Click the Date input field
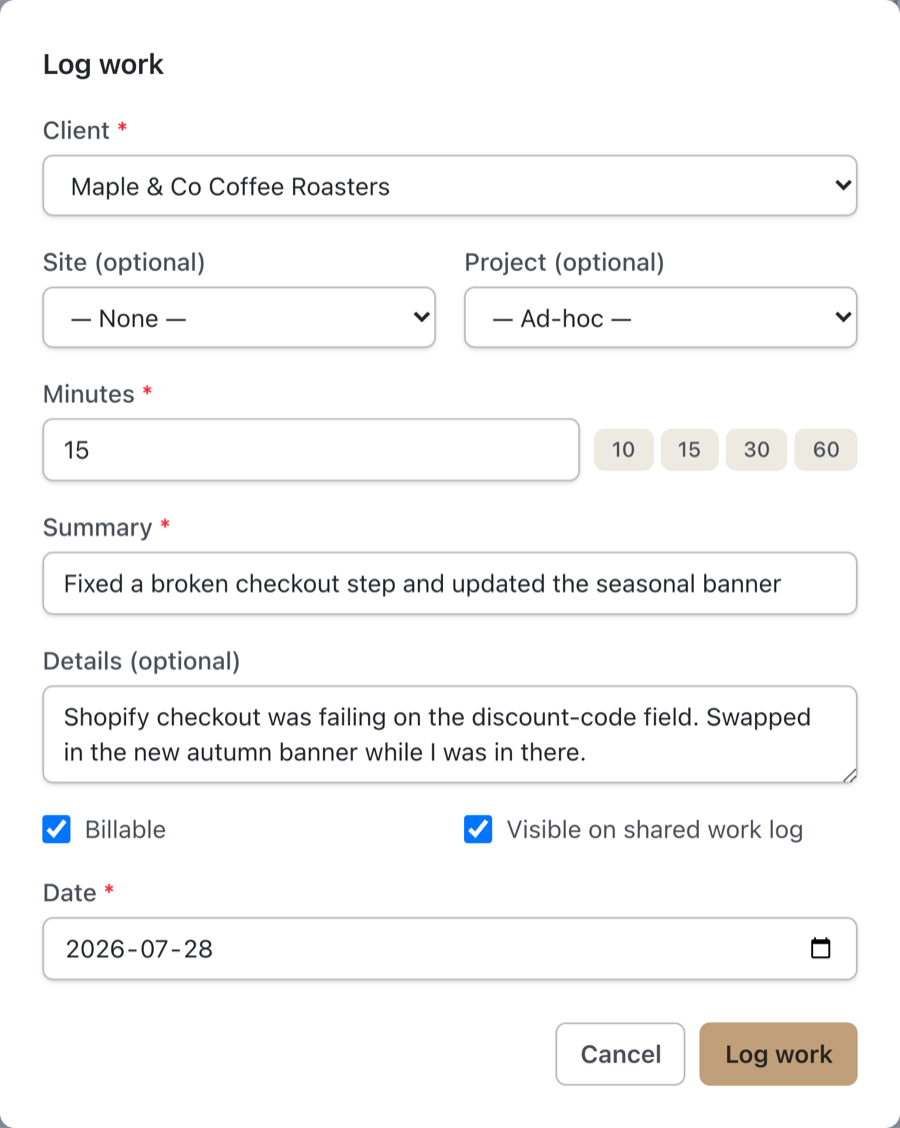900x1128 pixels. (450, 948)
